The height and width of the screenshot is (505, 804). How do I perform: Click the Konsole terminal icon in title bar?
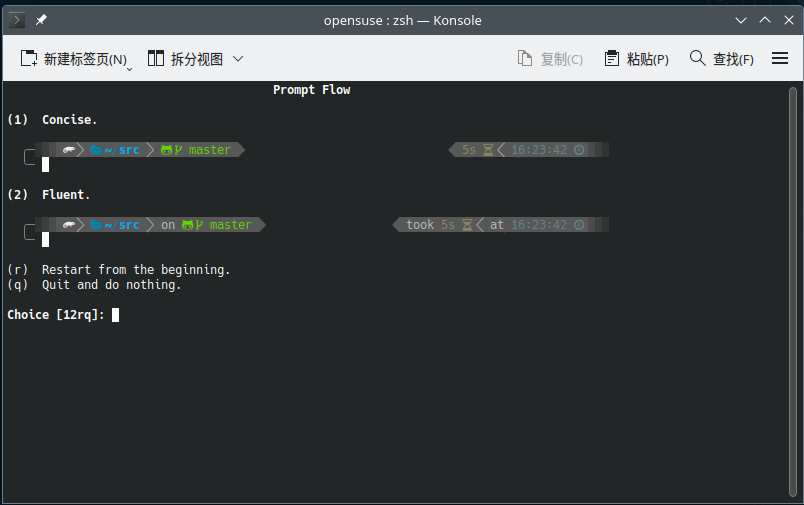coord(17,20)
